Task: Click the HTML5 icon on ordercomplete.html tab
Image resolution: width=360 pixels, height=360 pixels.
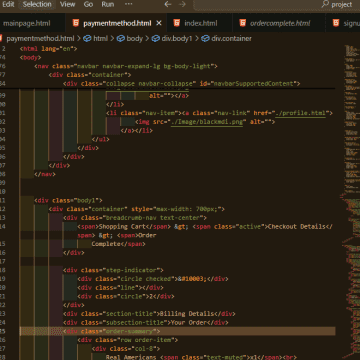Action: (243, 23)
